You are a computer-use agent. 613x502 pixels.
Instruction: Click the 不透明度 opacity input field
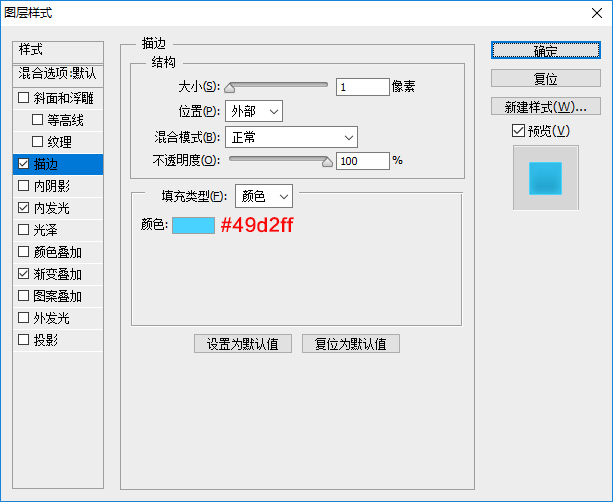pos(362,160)
